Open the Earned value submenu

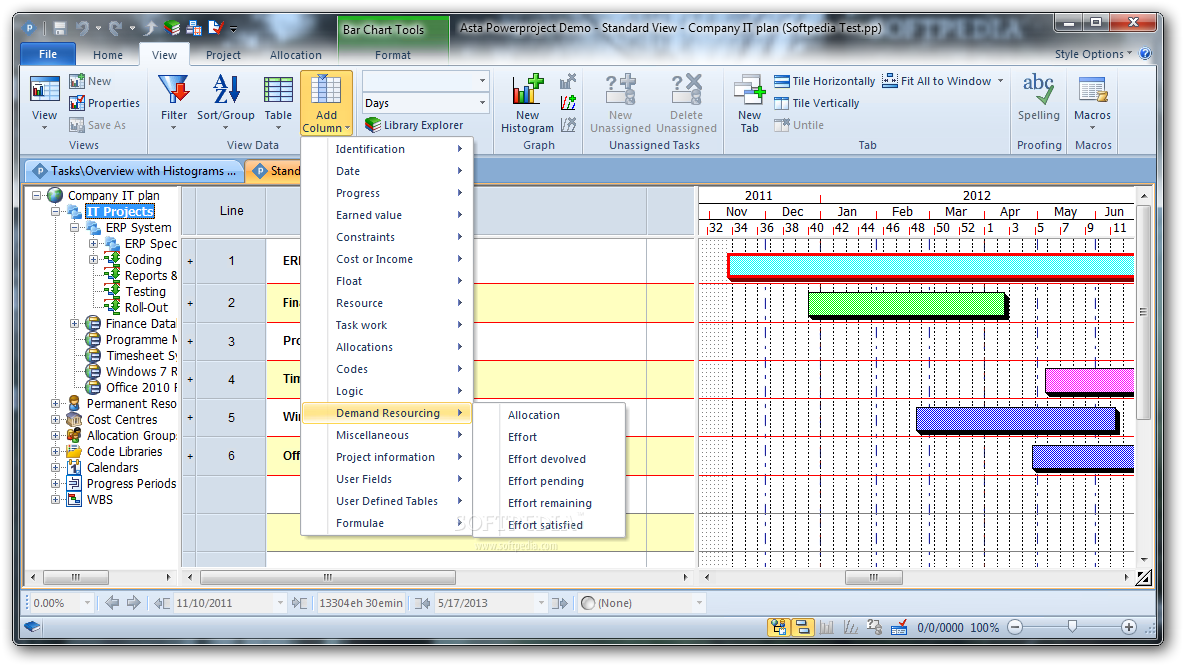pos(387,215)
